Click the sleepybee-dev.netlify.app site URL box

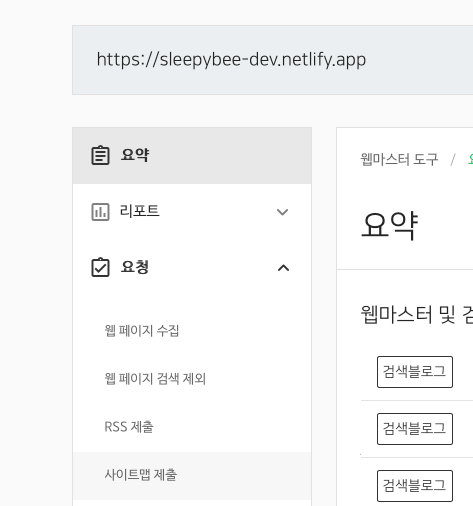tap(273, 60)
